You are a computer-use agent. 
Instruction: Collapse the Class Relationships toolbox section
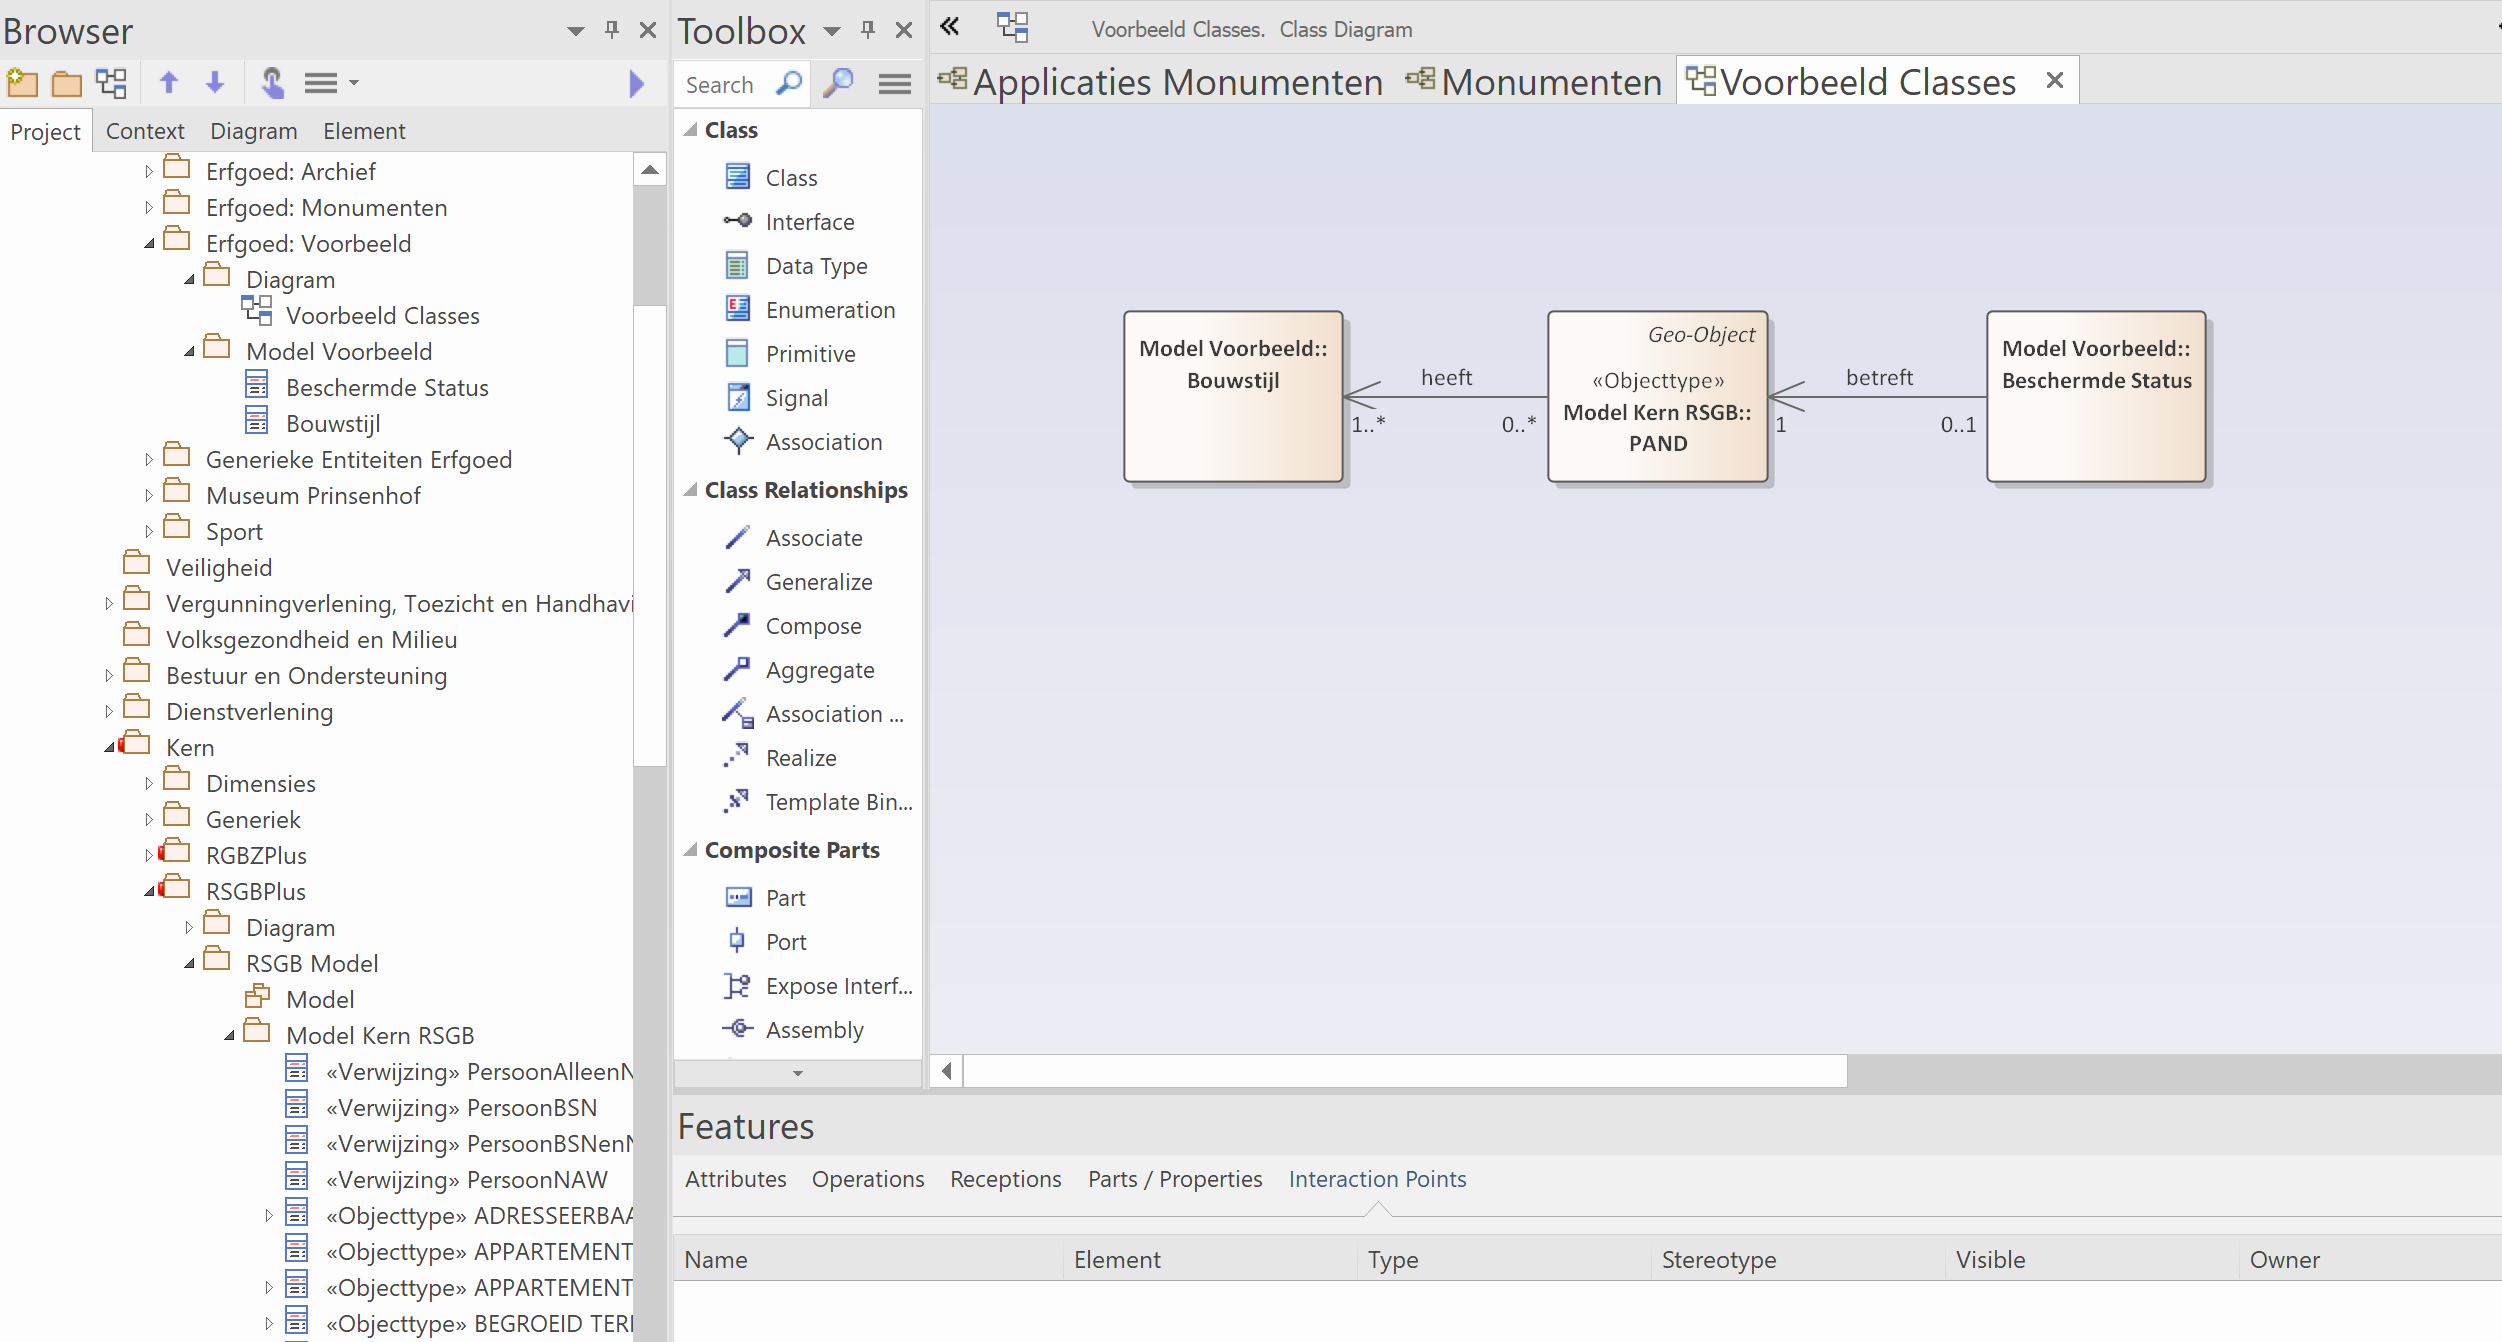point(690,490)
